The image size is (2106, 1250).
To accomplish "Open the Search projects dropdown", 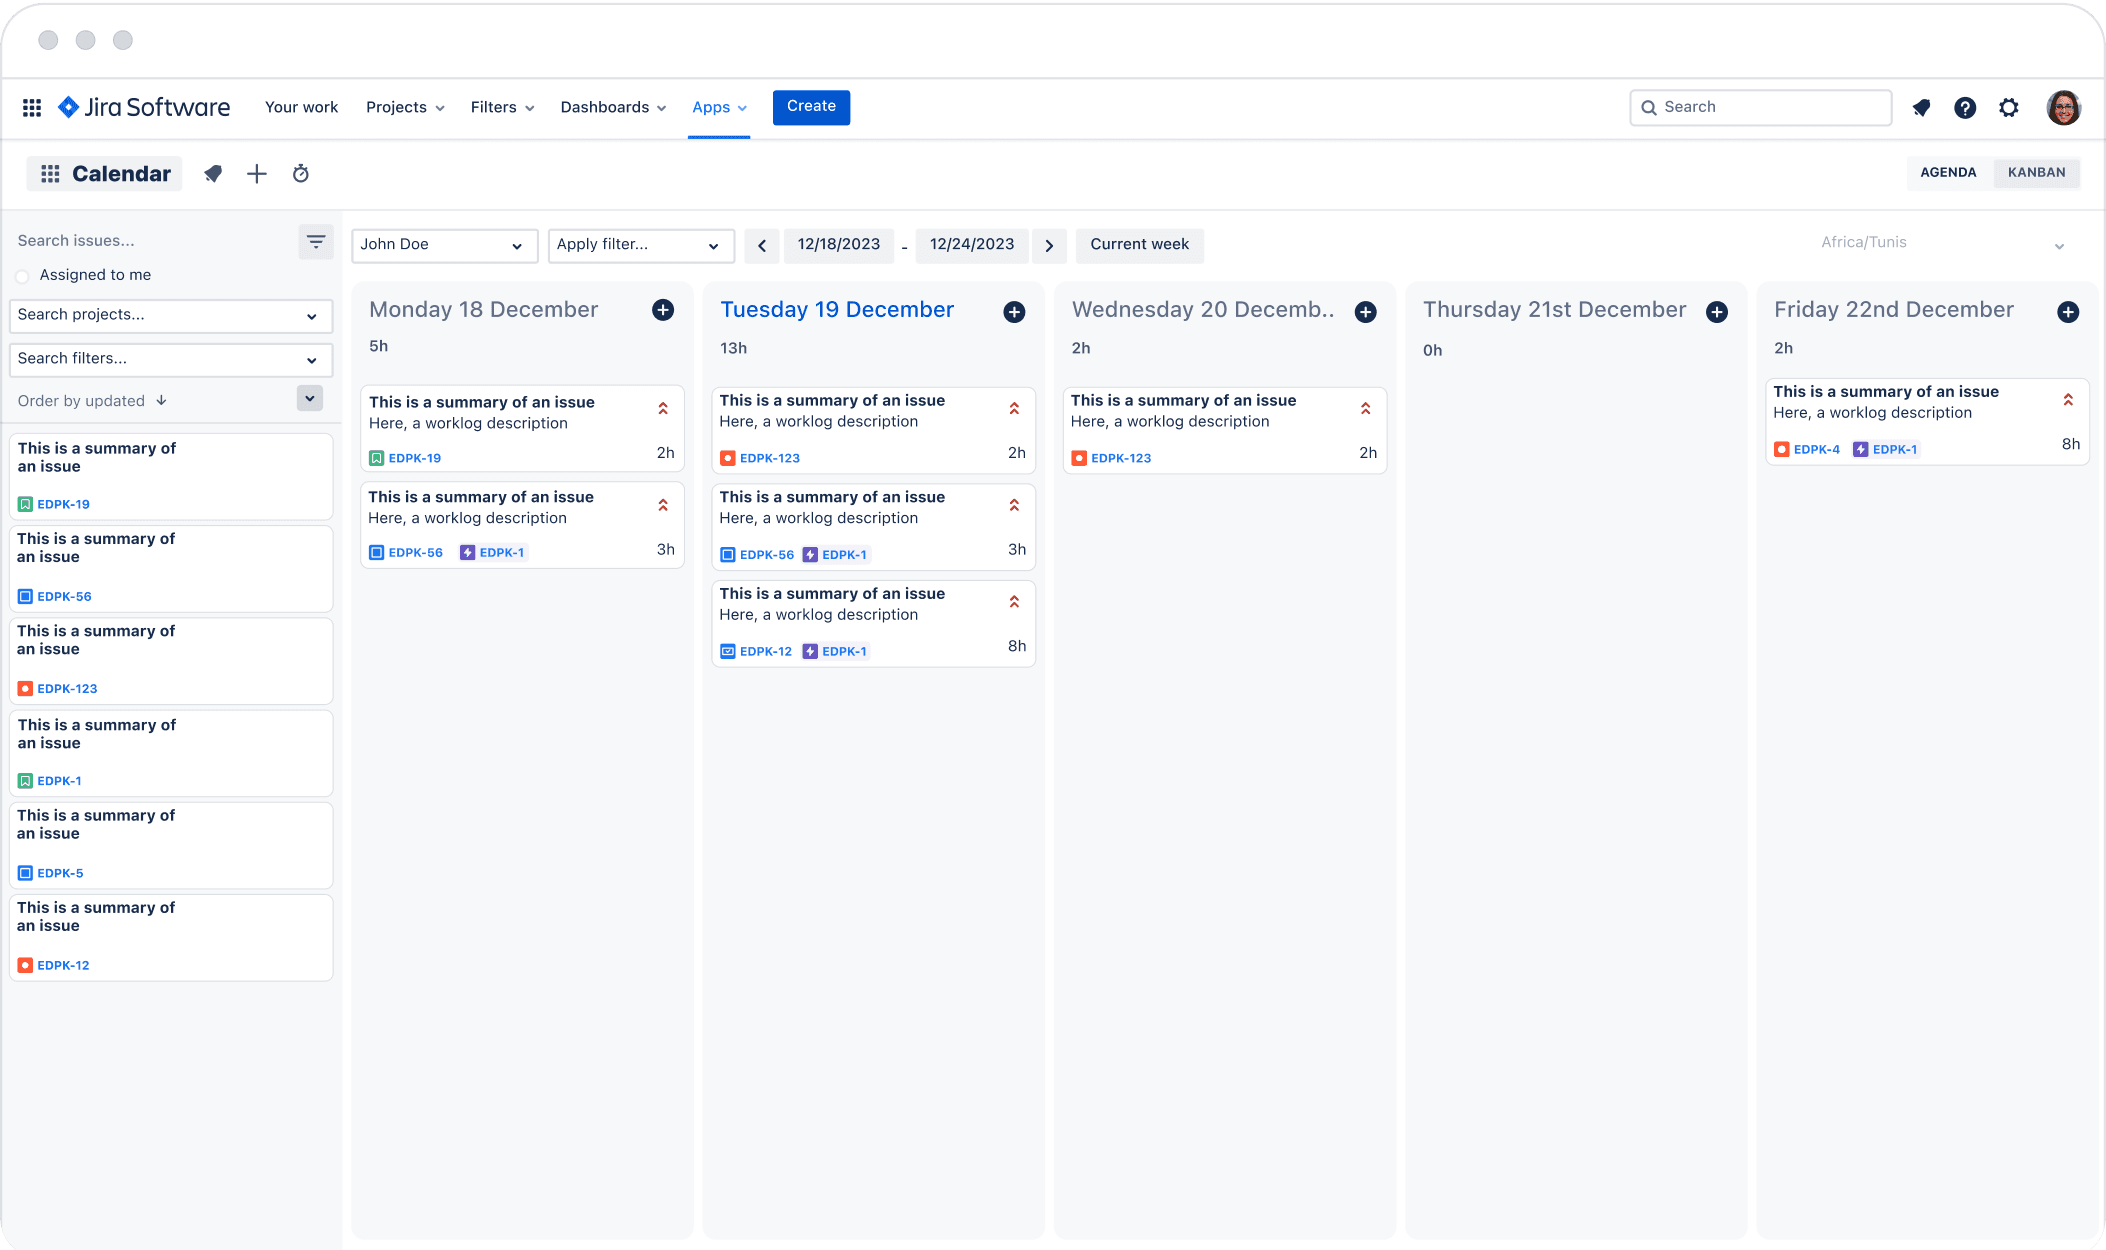I will (170, 315).
